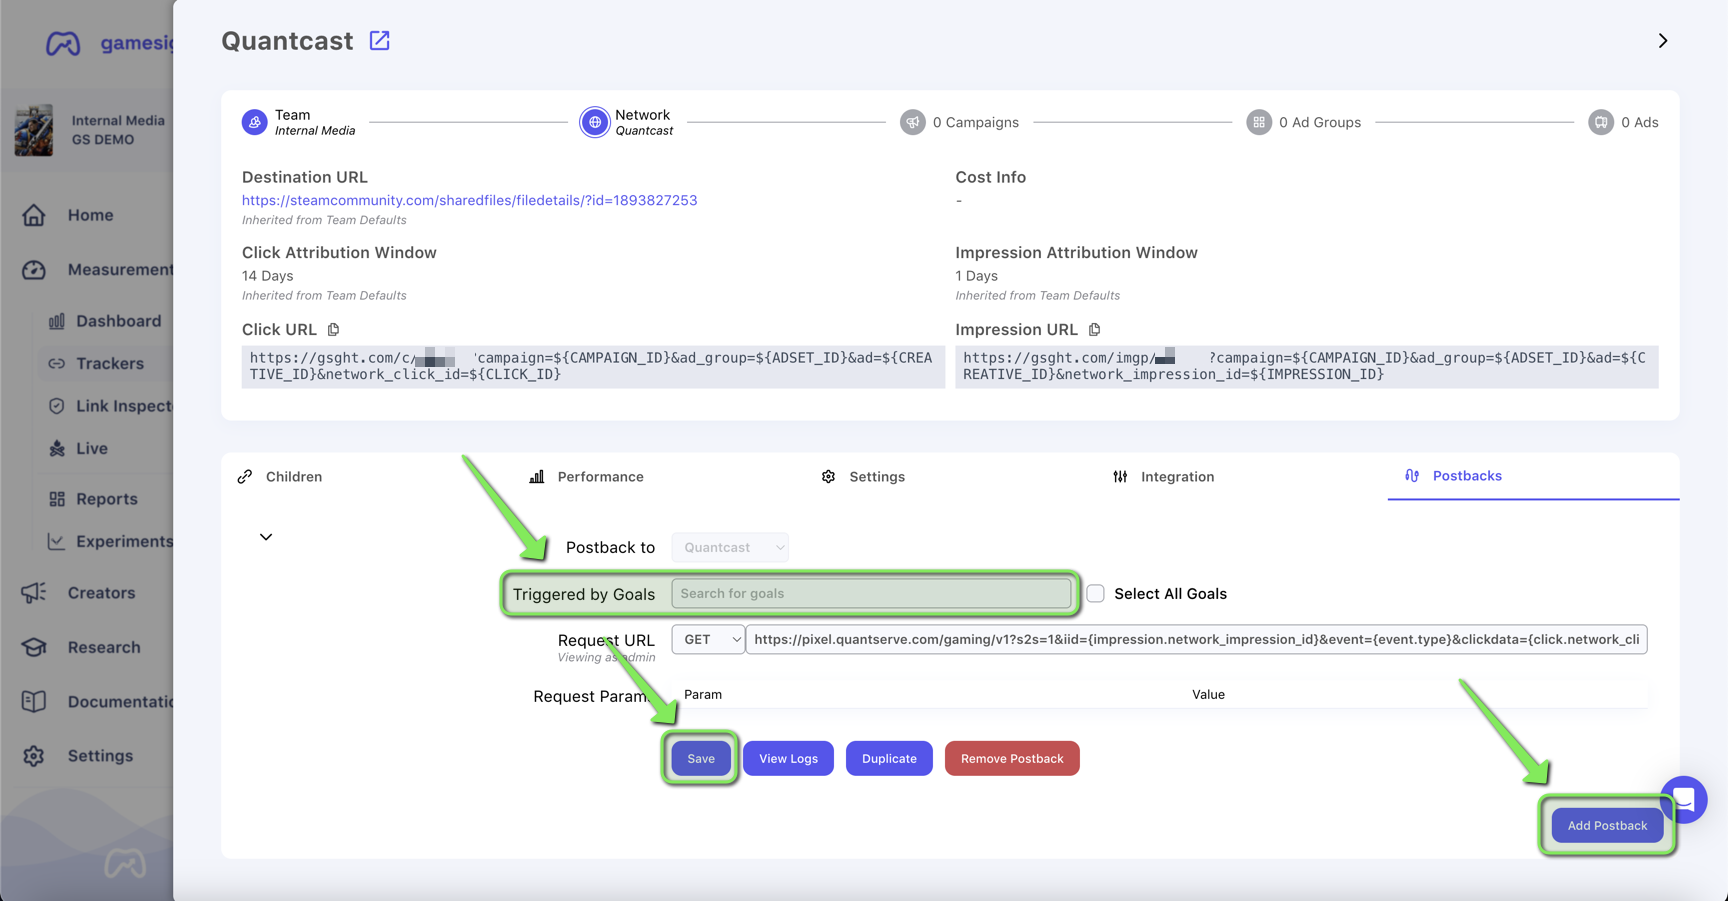Click the Ads step icon

coord(1601,122)
